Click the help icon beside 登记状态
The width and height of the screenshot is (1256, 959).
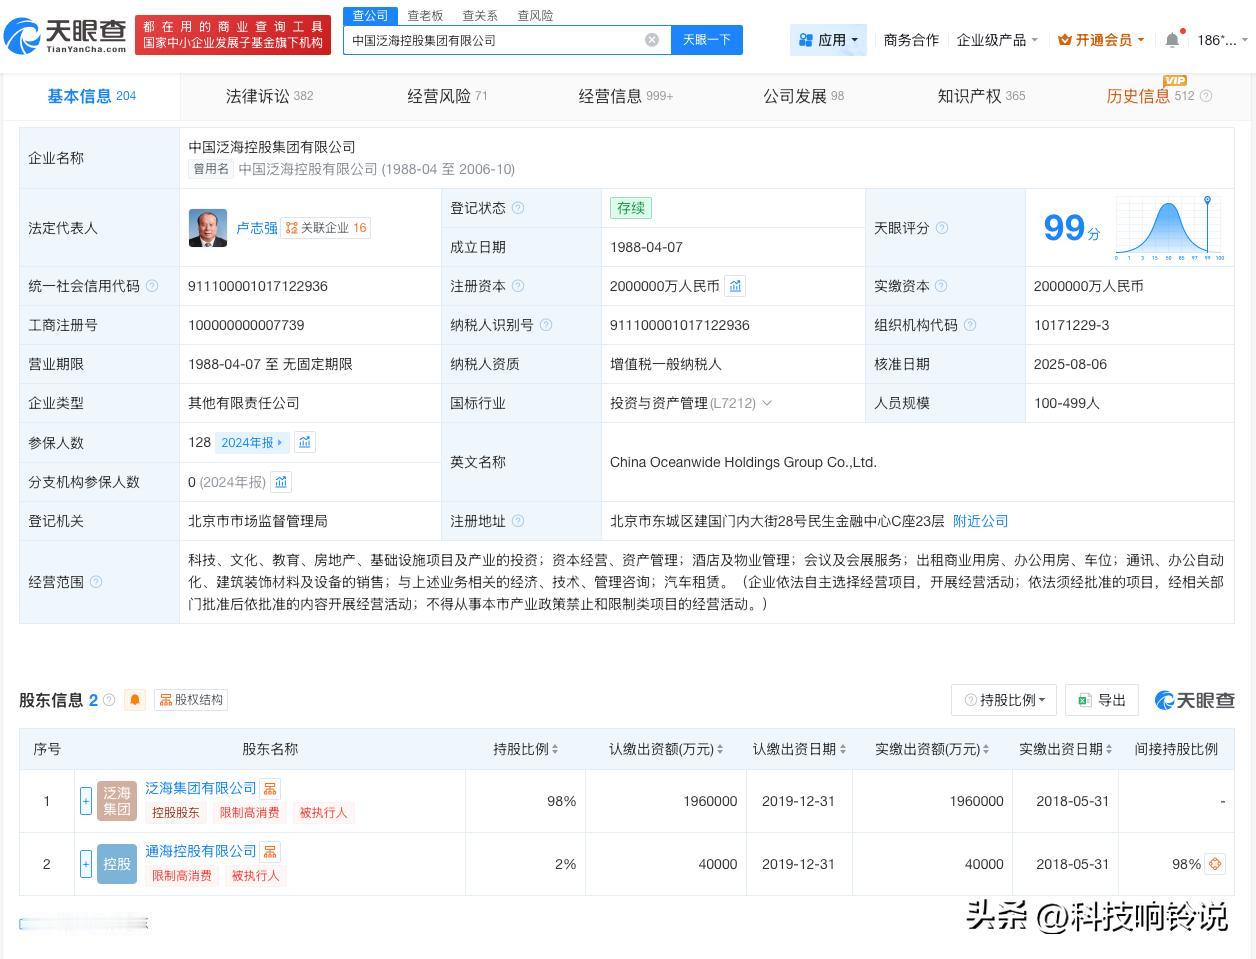[518, 208]
